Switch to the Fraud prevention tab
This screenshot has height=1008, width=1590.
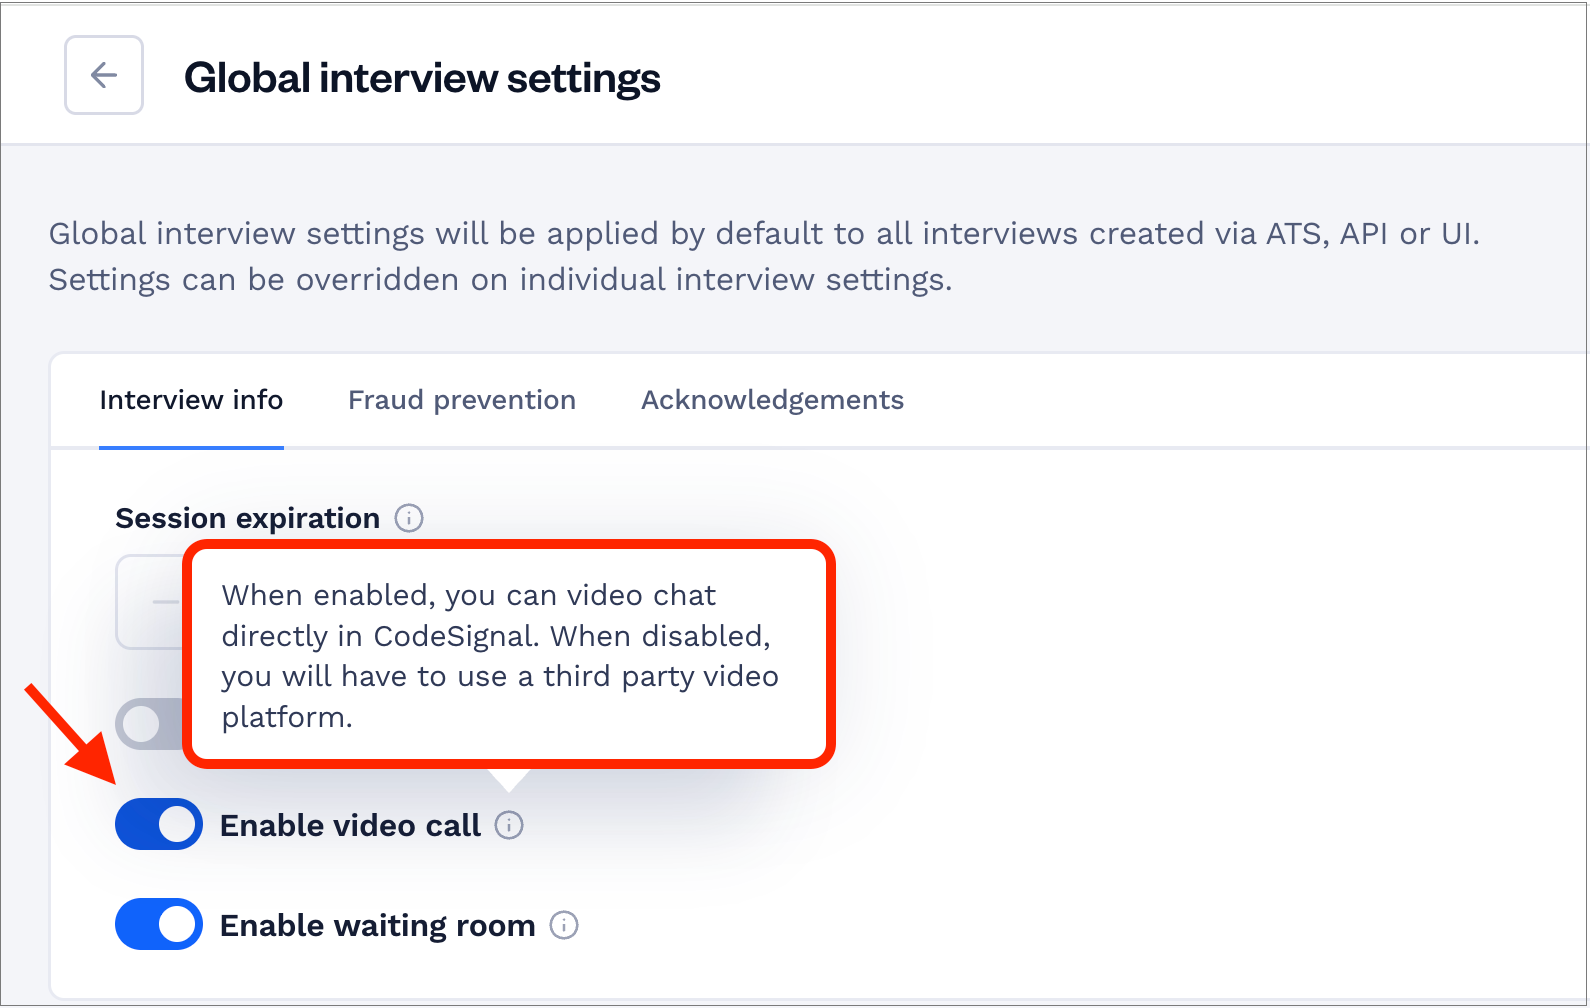pos(462,400)
